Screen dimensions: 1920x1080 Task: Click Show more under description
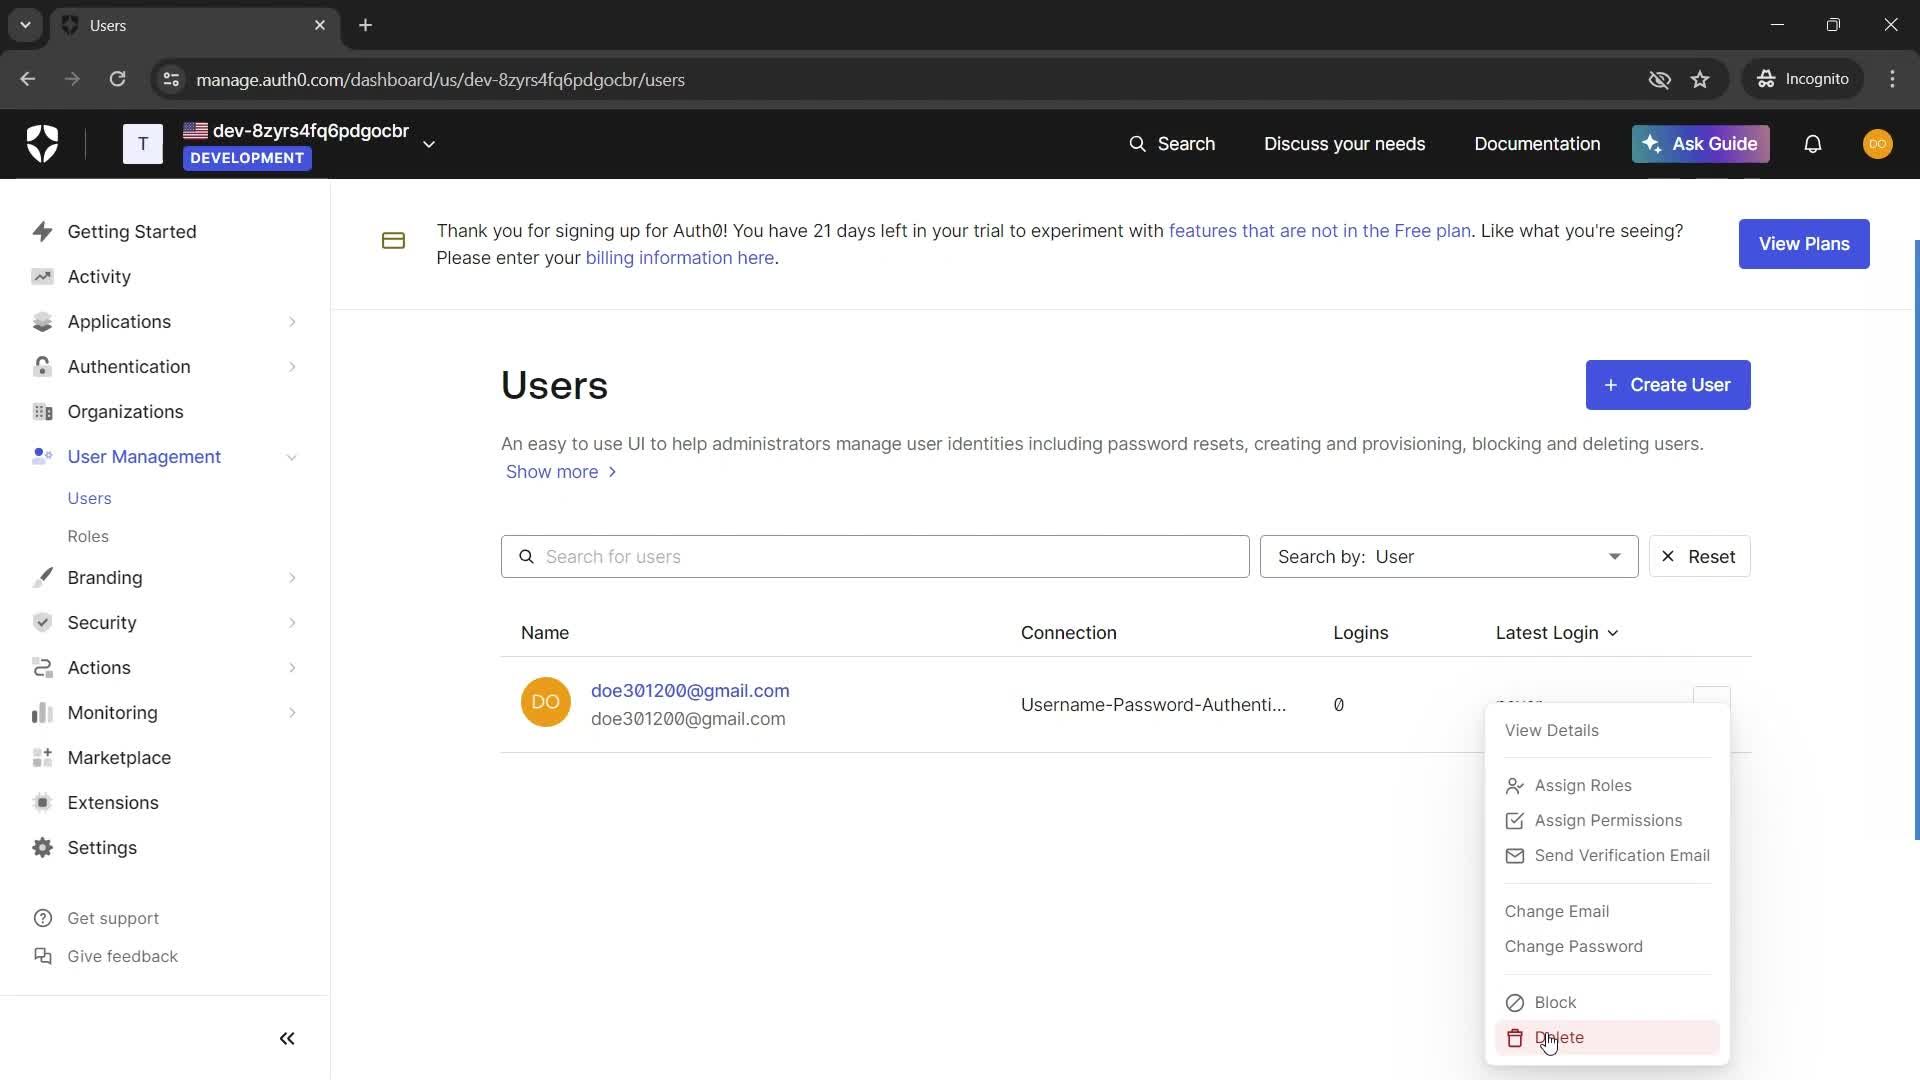(561, 472)
